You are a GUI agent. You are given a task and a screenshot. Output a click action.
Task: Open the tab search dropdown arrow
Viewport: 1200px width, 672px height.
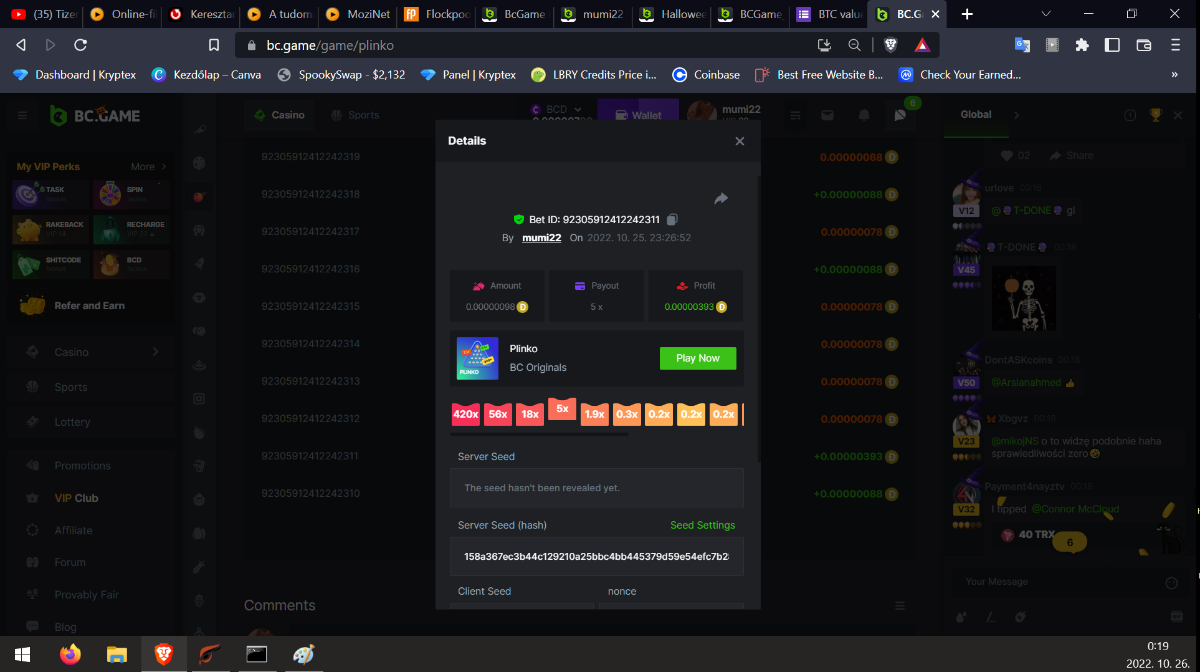click(x=1046, y=14)
